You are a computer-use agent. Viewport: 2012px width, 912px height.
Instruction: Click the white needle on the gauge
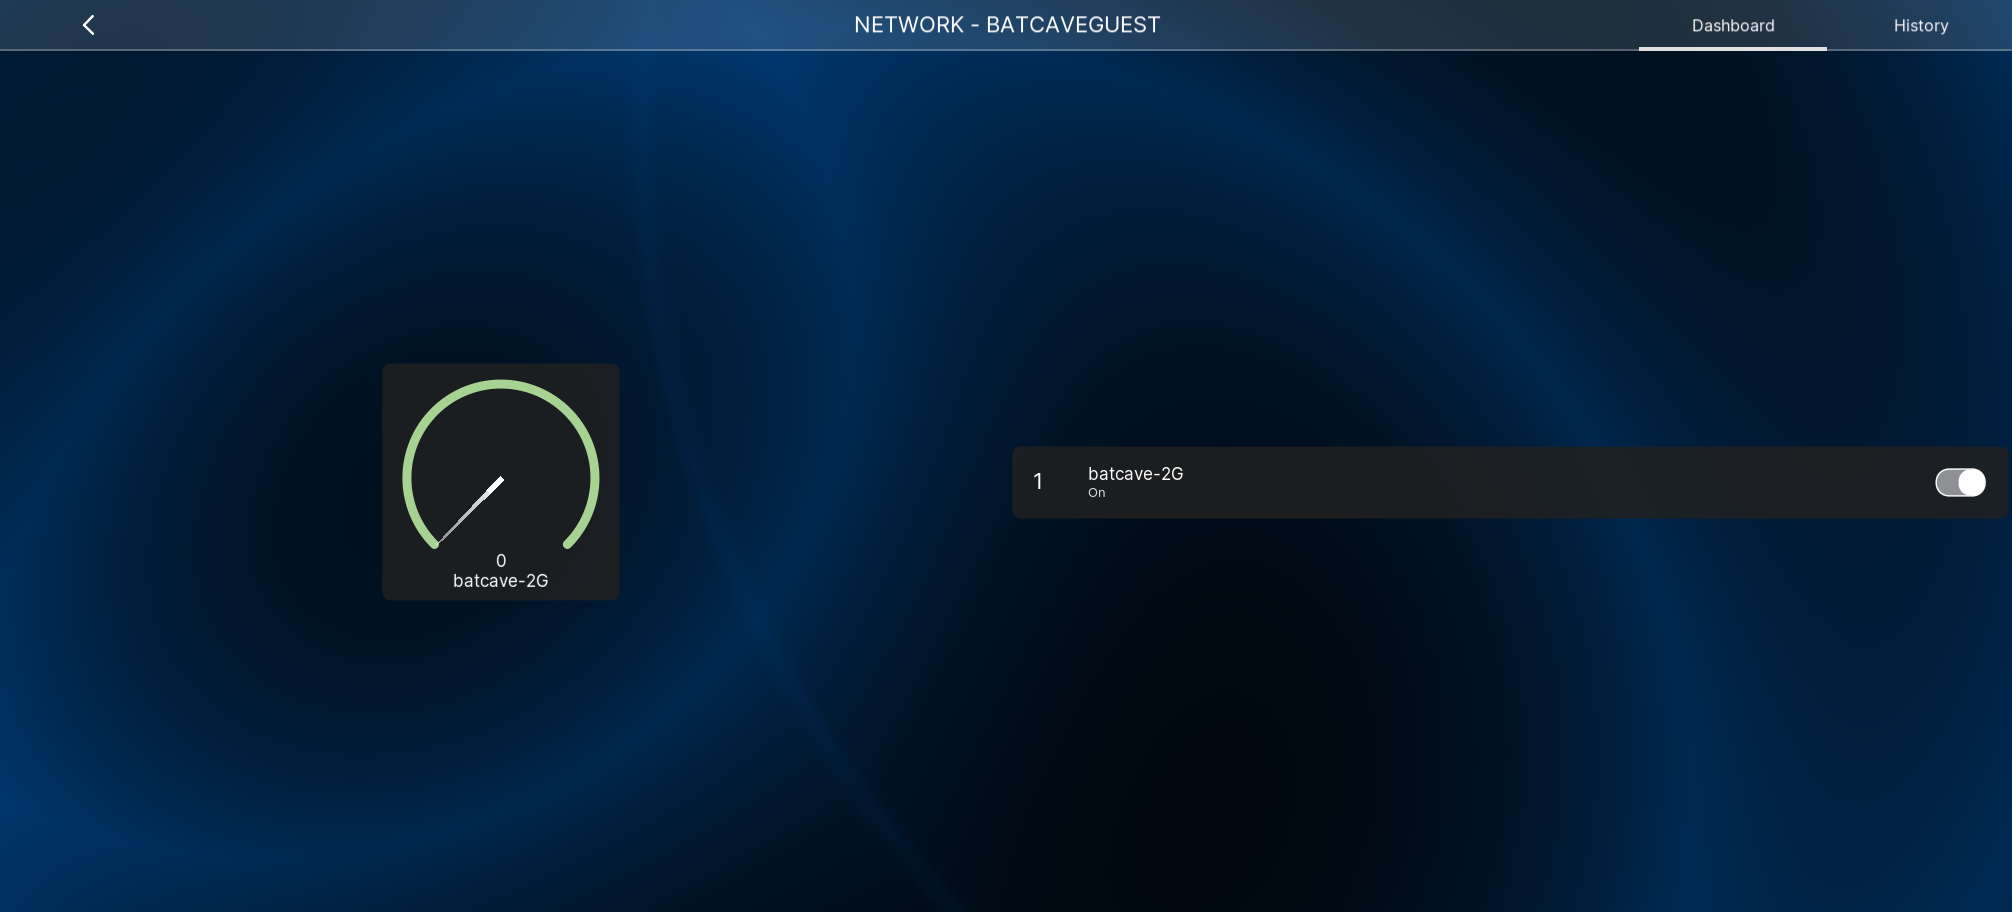(470, 510)
